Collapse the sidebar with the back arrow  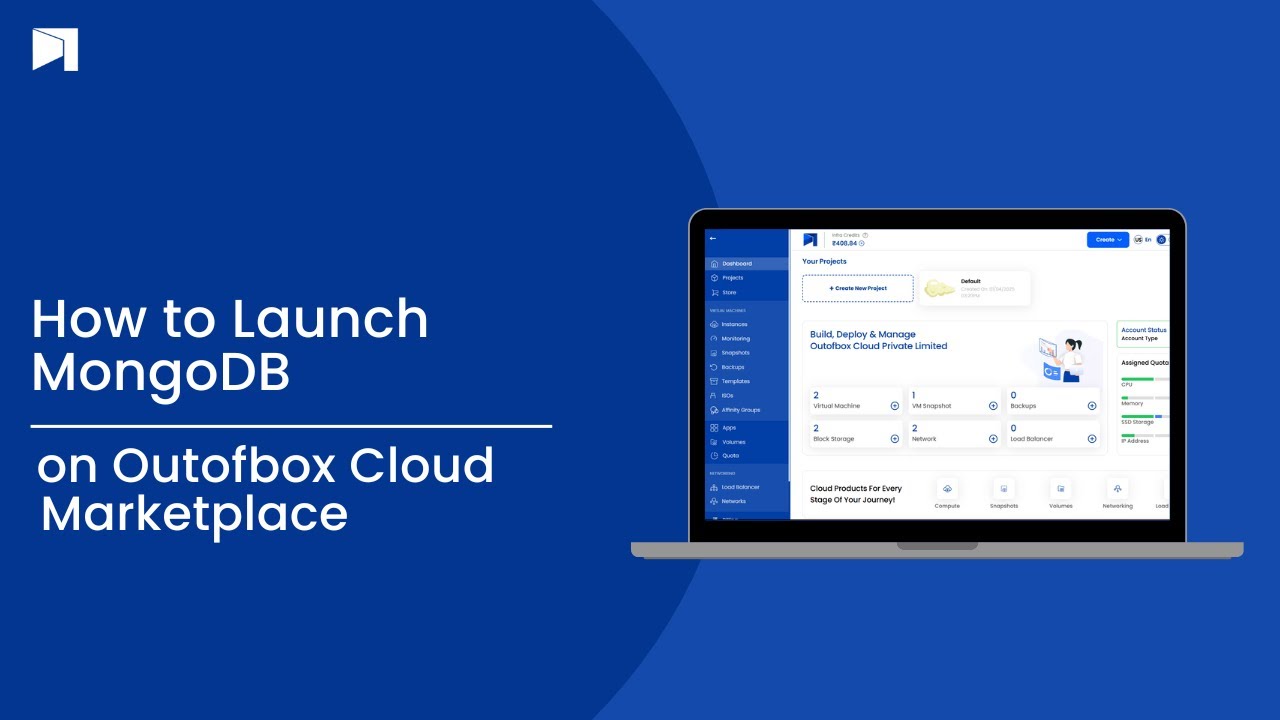coord(712,237)
